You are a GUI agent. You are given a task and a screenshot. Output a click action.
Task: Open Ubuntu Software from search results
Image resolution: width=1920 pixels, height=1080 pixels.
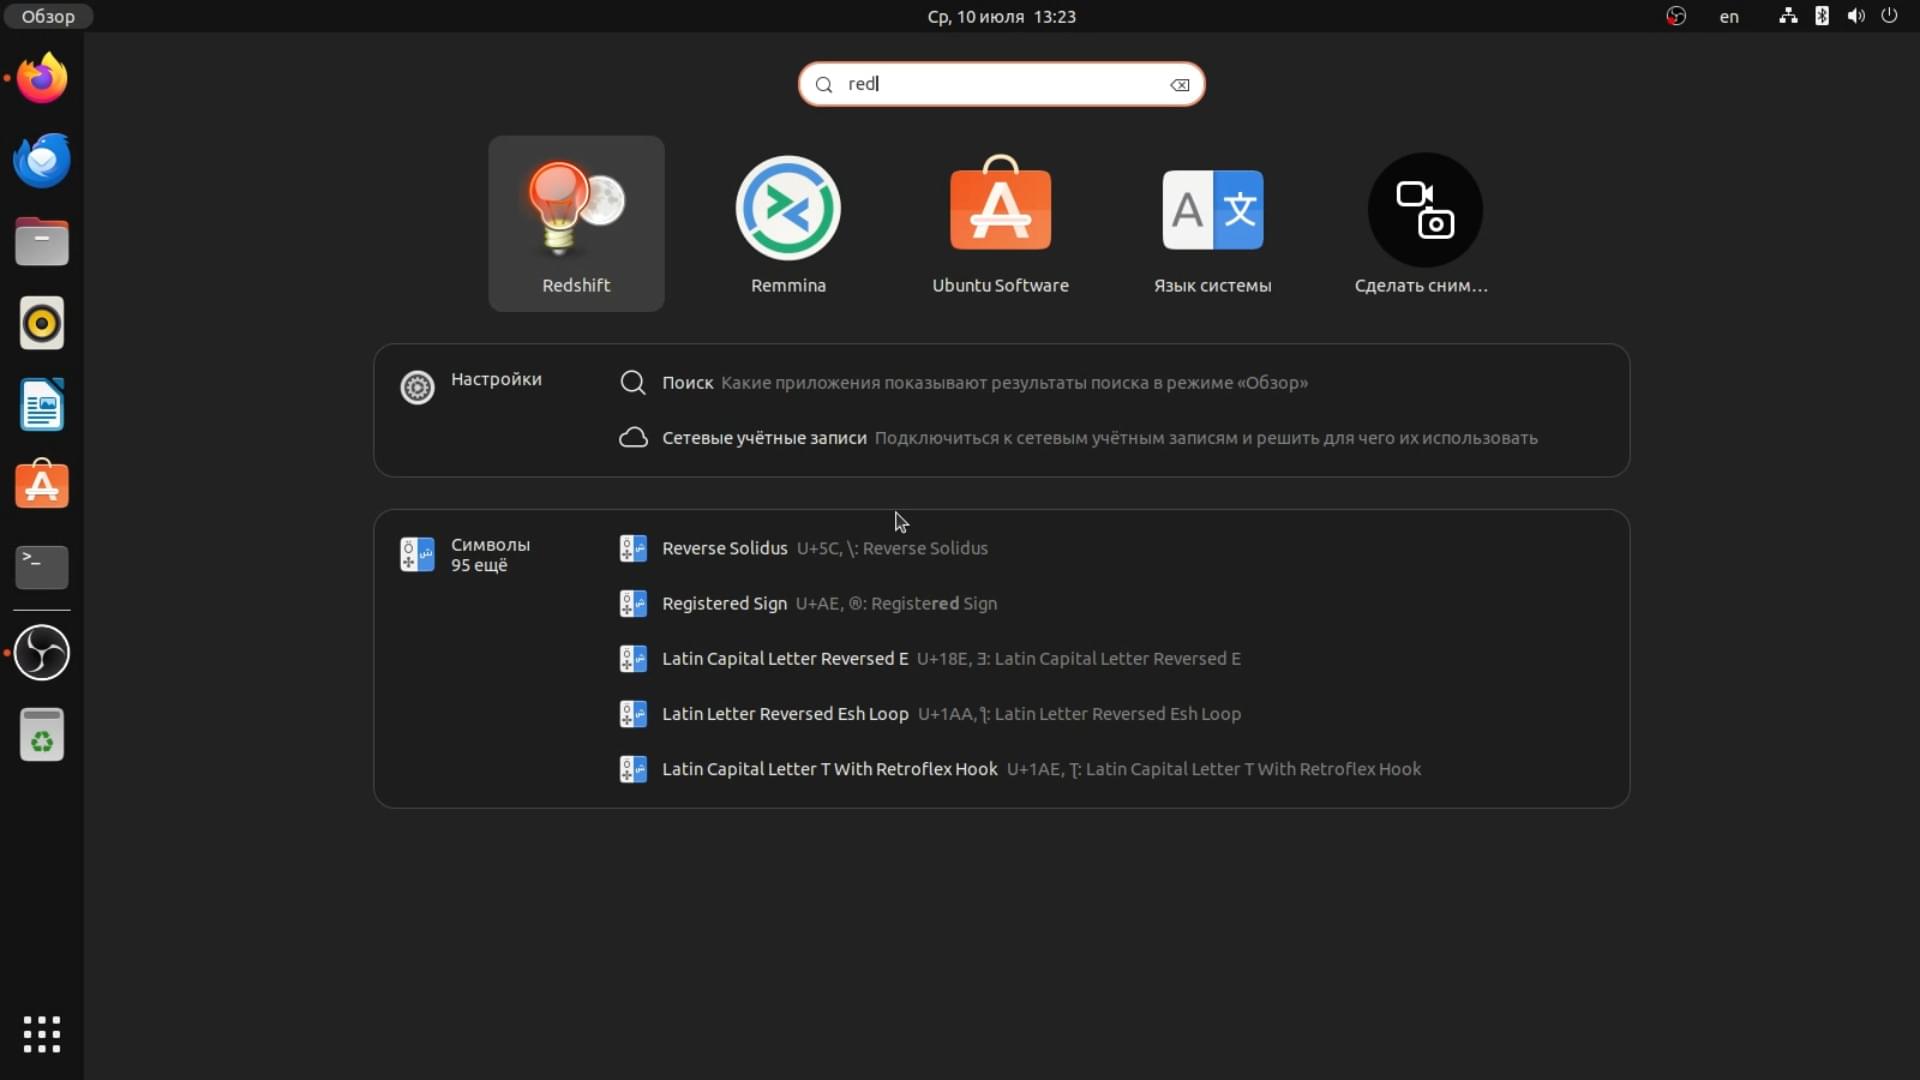pos(1000,224)
